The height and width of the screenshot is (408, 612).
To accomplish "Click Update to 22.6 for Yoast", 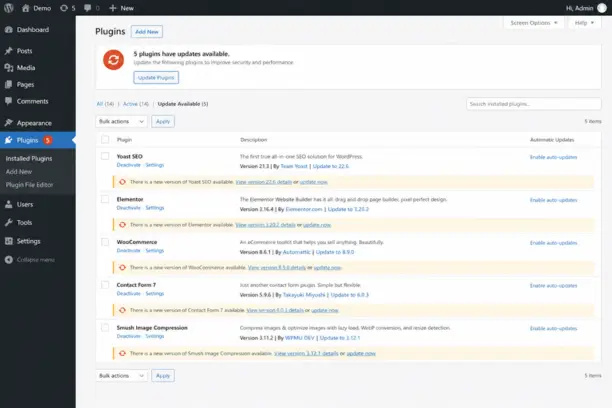I will (x=331, y=166).
